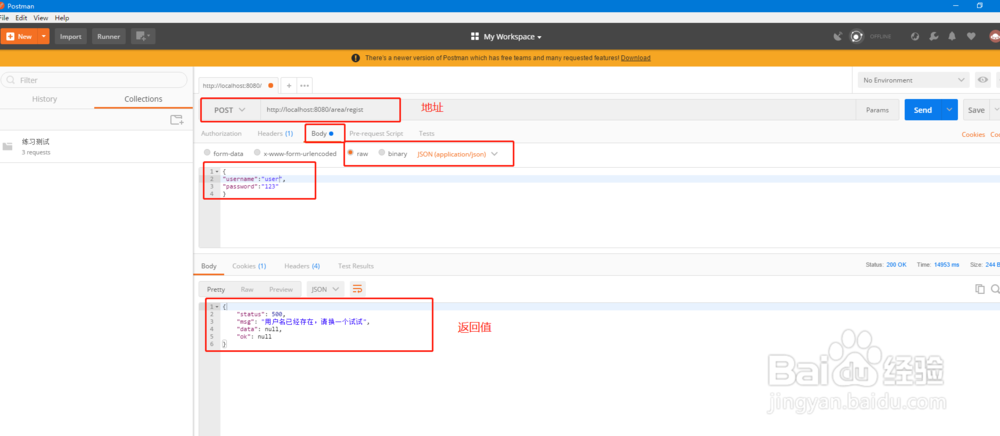Image resolution: width=1000 pixels, height=436 pixels.
Task: Select the Preview response view
Action: pyautogui.click(x=281, y=289)
